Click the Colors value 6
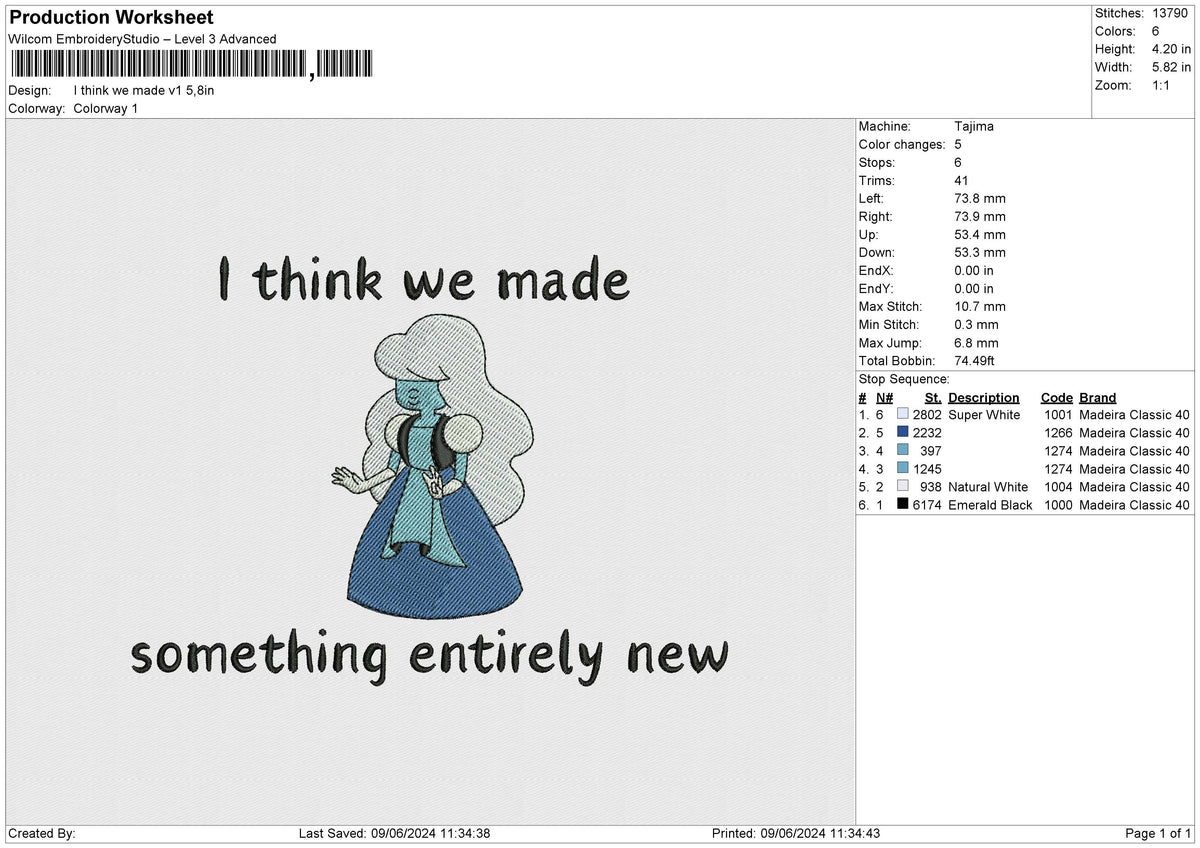The image size is (1200, 848). pyautogui.click(x=1157, y=31)
